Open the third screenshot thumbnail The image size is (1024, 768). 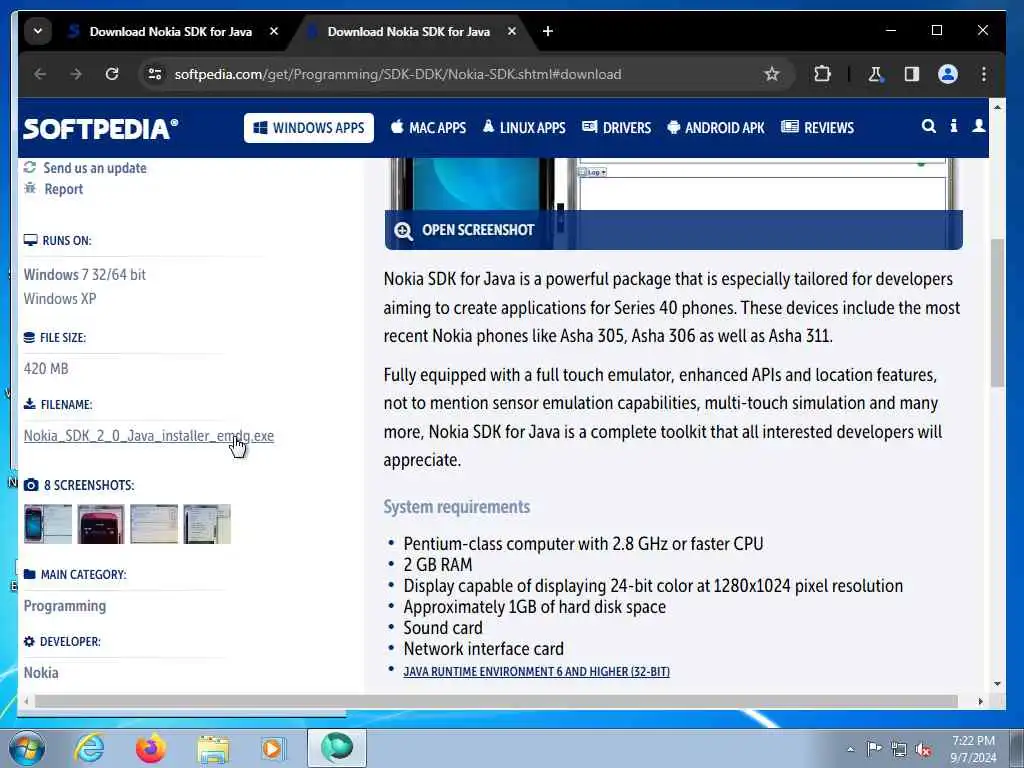pos(154,524)
